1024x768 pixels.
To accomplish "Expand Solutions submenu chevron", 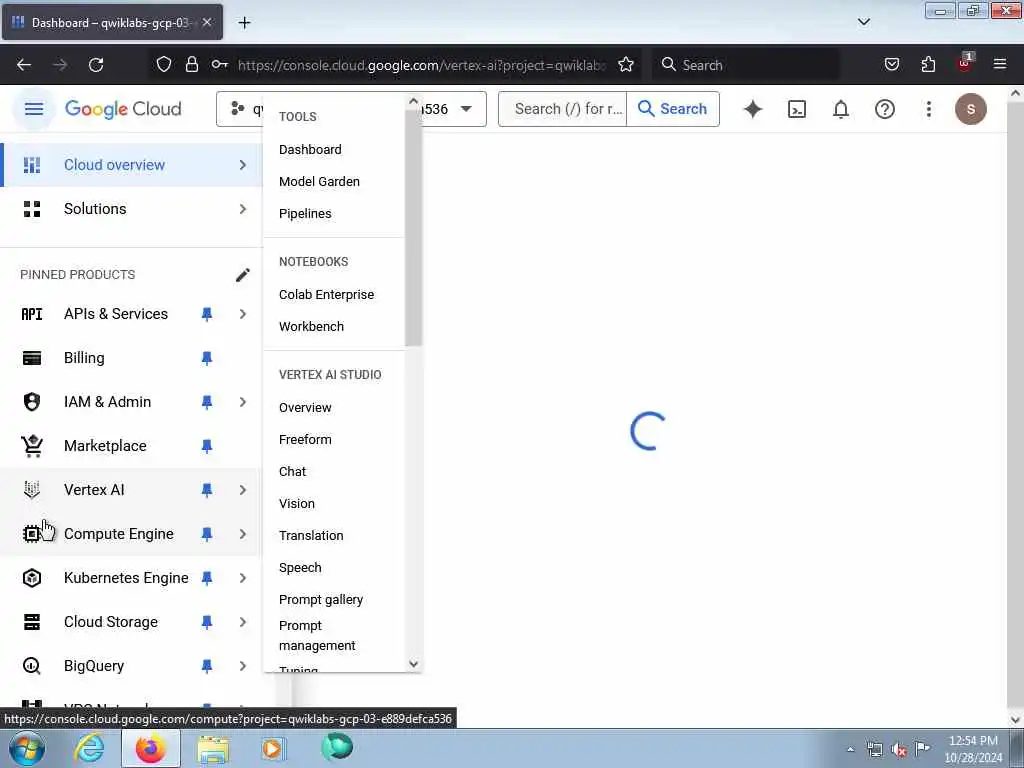I will (242, 209).
